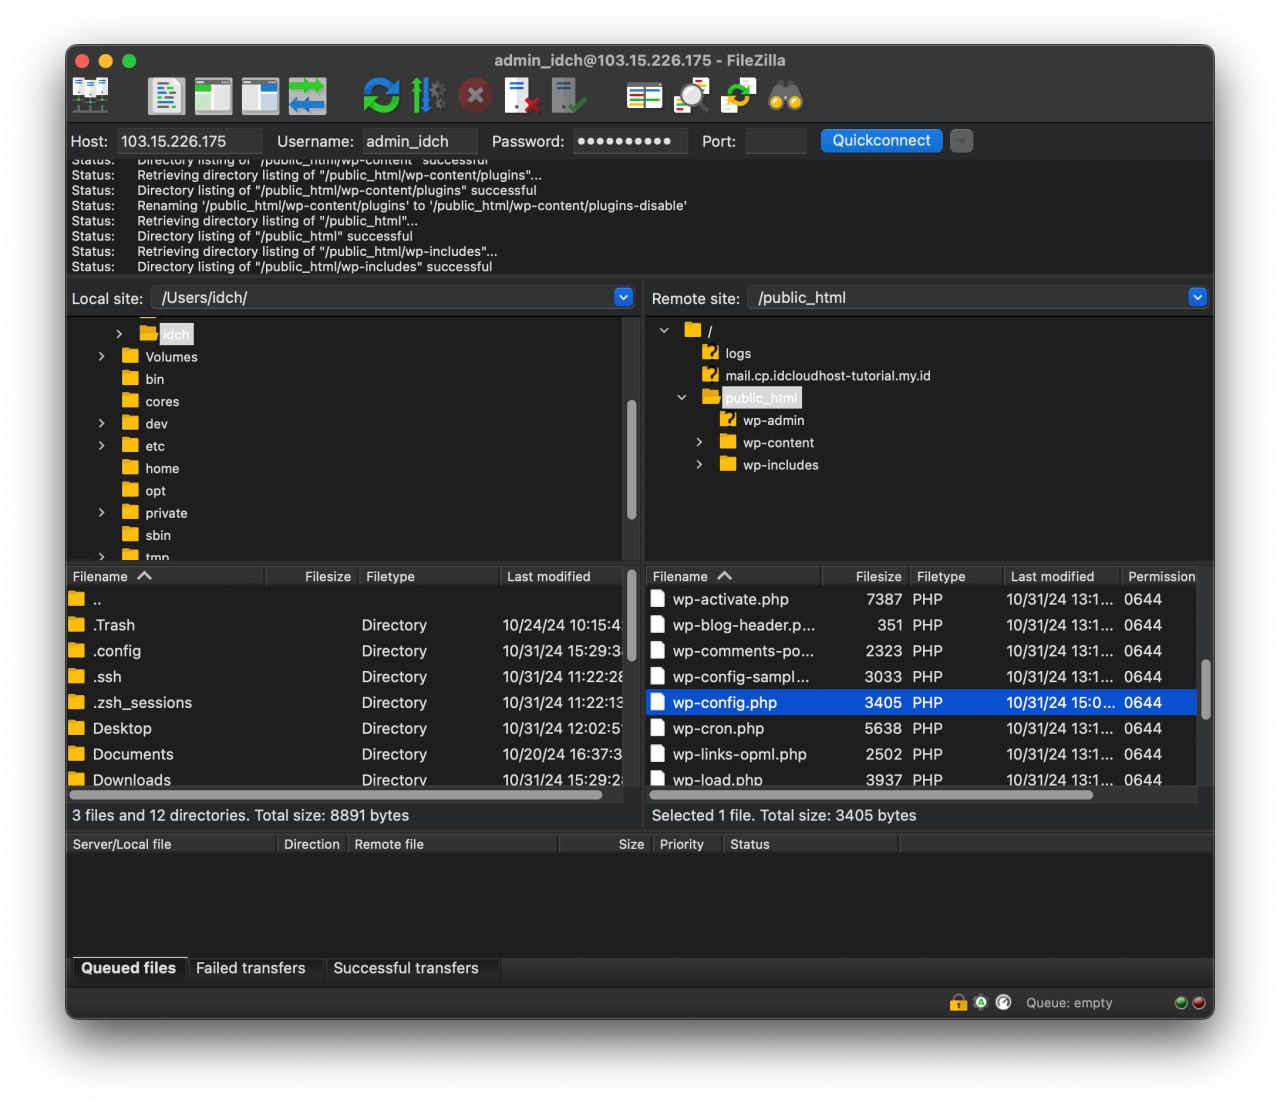Collapse the remote root folder
The height and width of the screenshot is (1106, 1280).
tap(664, 330)
